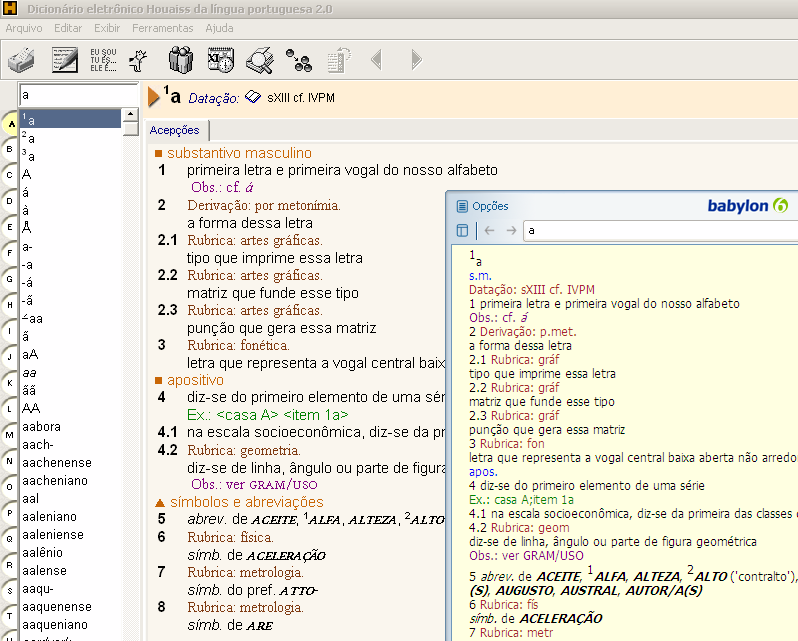Toggle the Babylon sidebar panel icon
This screenshot has width=798, height=641.
pyautogui.click(x=462, y=231)
